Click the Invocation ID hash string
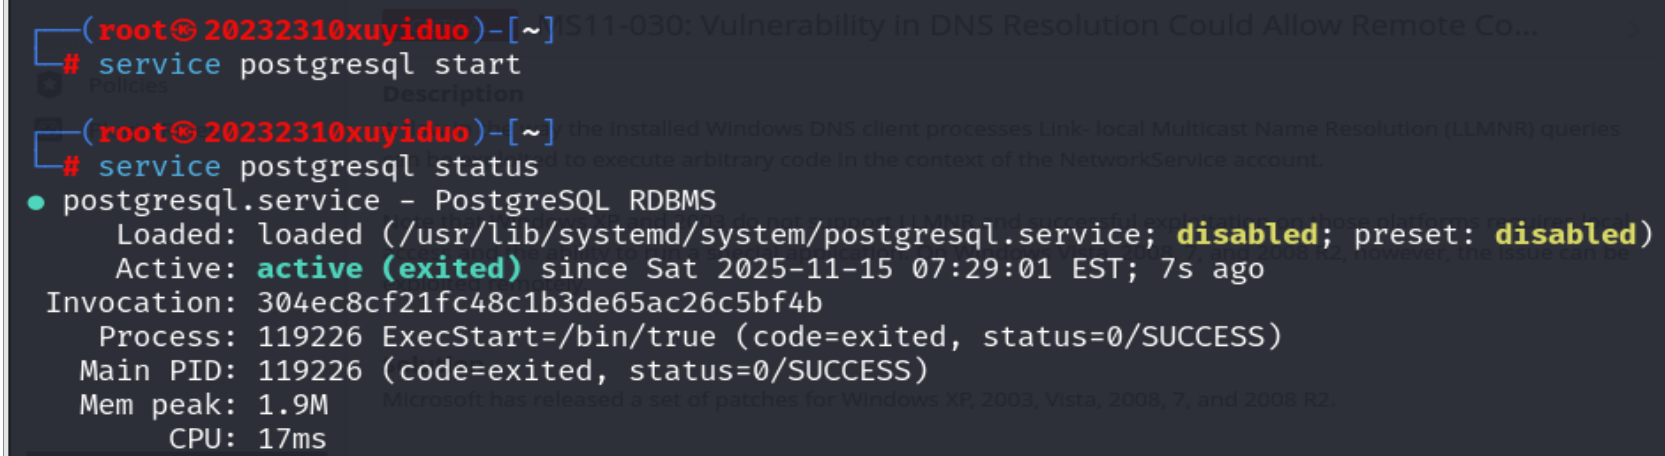1665x456 pixels. coord(539,303)
